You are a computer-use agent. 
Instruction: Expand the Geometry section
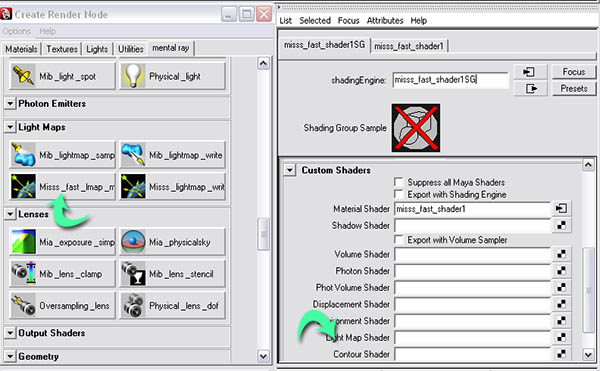pyautogui.click(x=10, y=356)
